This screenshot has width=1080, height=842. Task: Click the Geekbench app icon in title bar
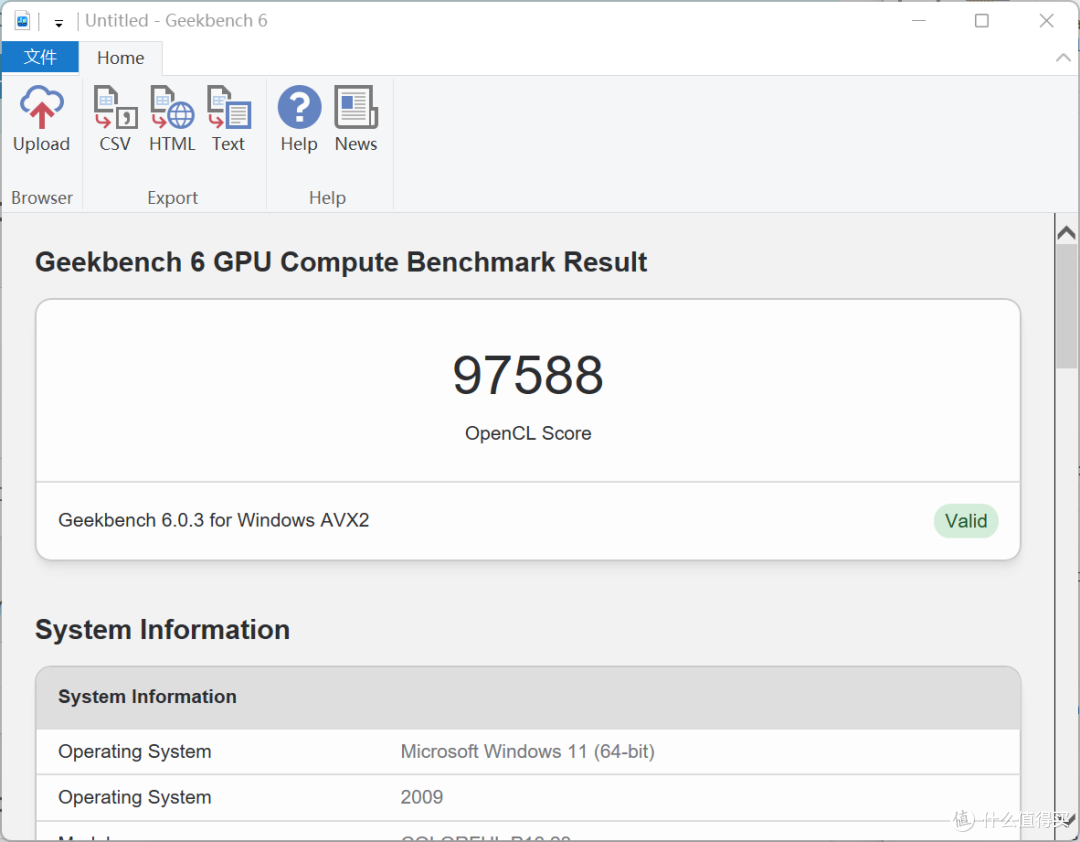[22, 21]
